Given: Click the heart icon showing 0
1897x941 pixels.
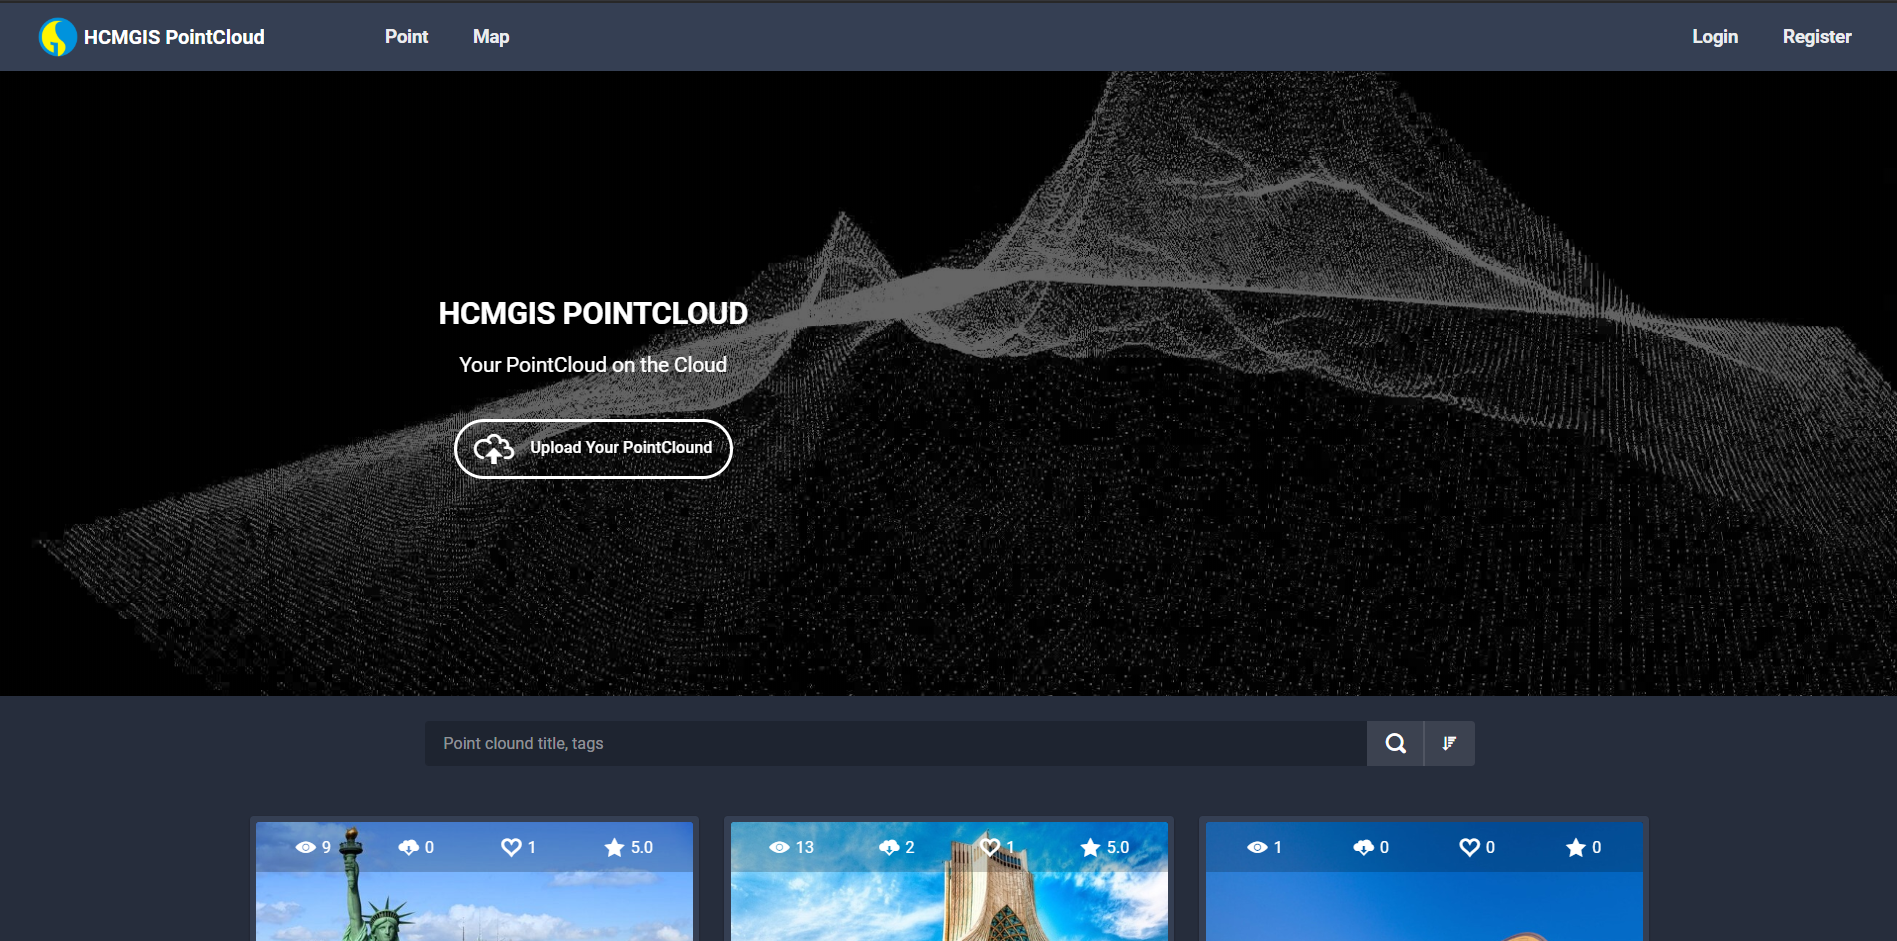Looking at the screenshot, I should pos(1469,847).
